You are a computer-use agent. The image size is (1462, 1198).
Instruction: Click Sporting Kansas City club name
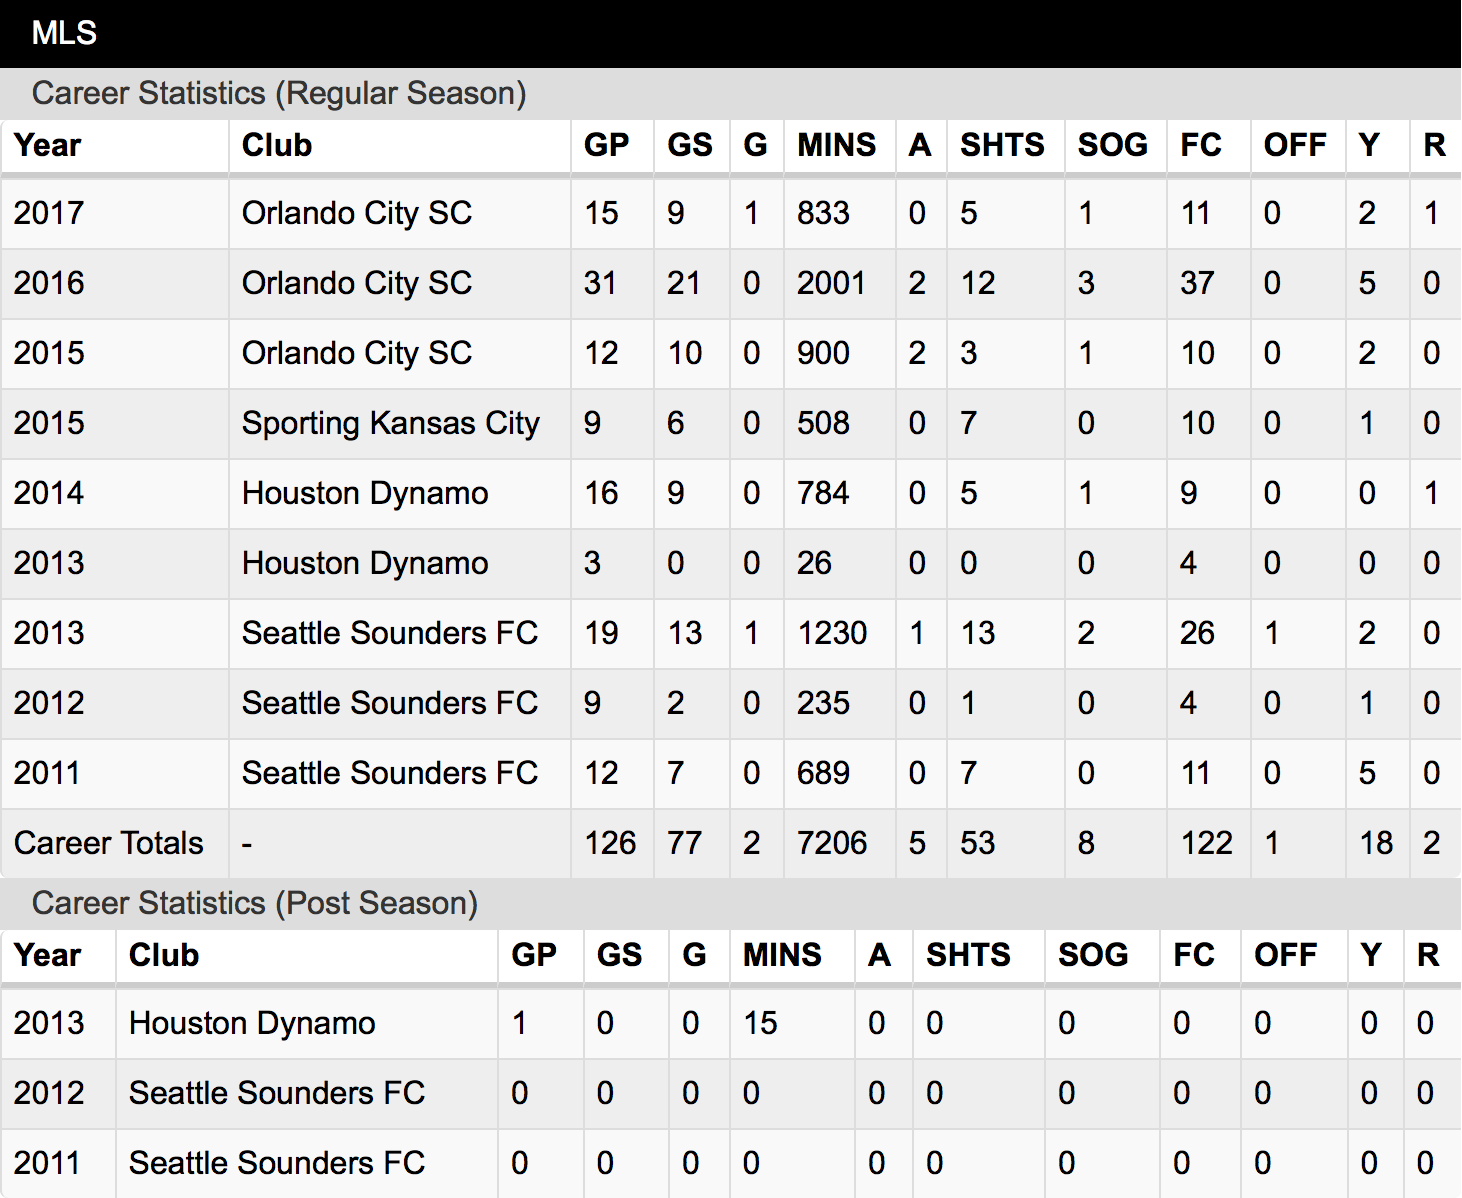pyautogui.click(x=391, y=423)
